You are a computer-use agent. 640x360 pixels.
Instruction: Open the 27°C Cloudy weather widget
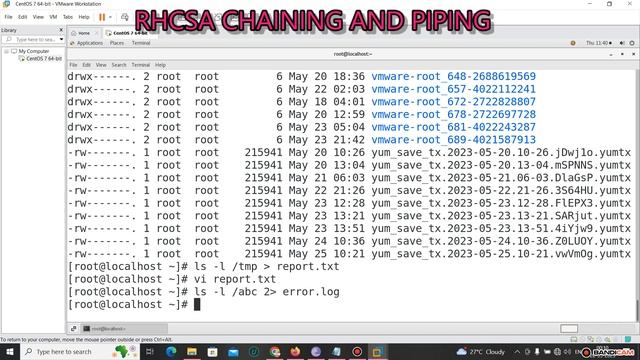(480, 351)
